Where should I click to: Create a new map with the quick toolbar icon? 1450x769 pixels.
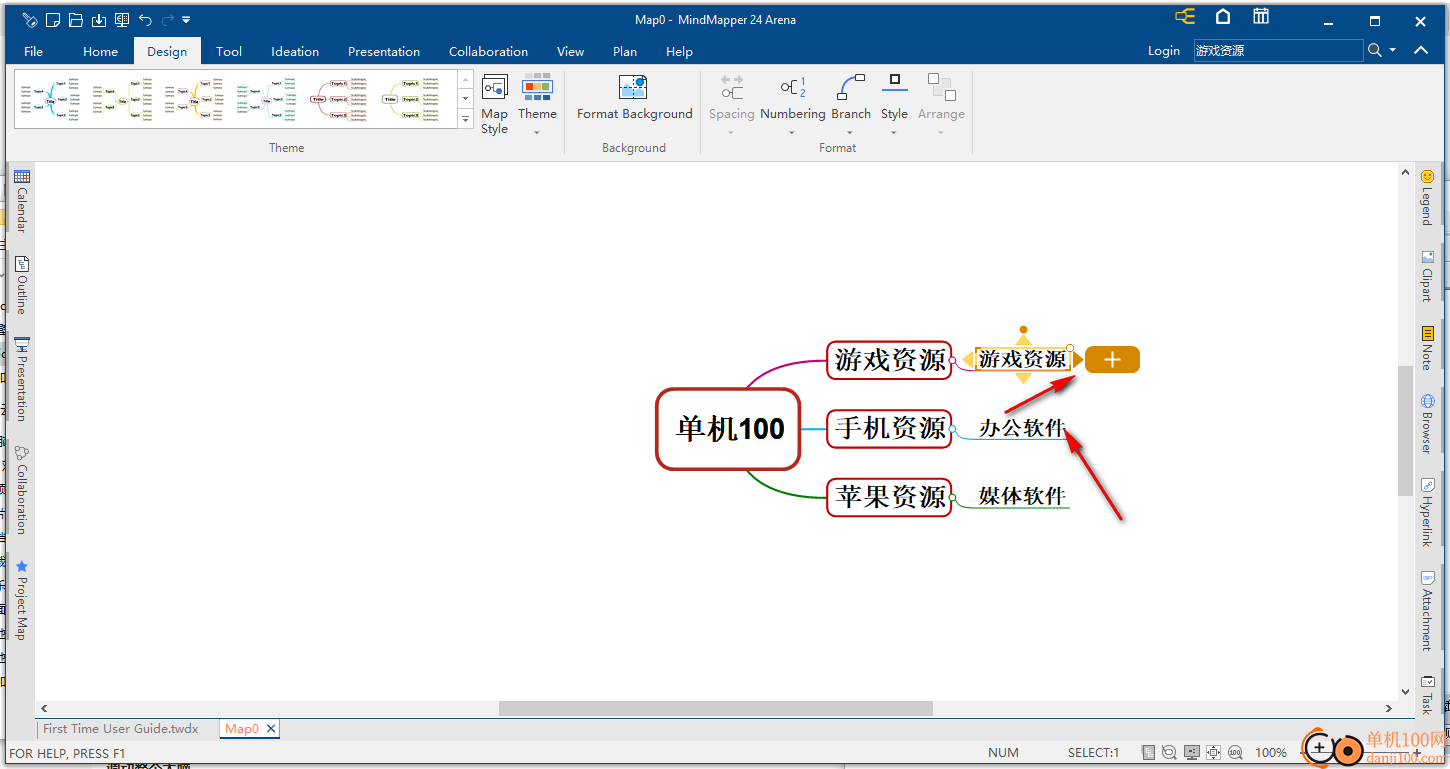tap(53, 20)
